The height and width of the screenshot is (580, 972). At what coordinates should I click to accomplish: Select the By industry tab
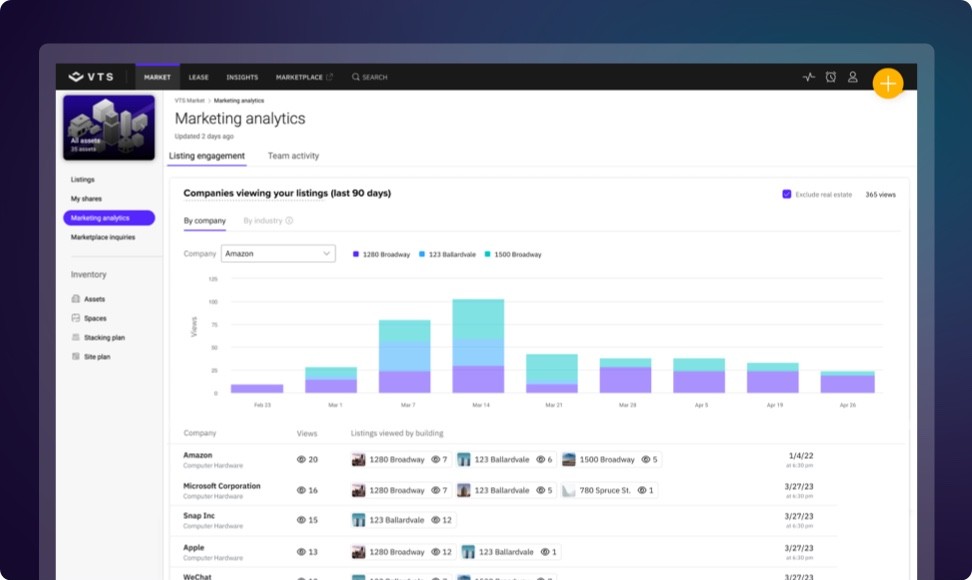[x=263, y=221]
